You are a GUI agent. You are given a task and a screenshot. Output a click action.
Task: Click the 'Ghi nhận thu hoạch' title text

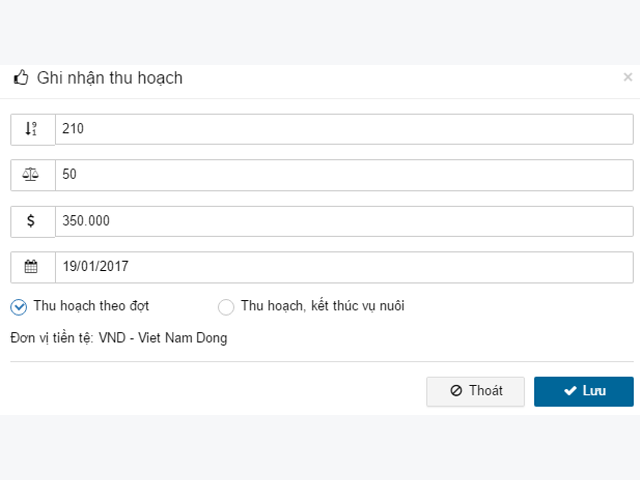[x=110, y=78]
